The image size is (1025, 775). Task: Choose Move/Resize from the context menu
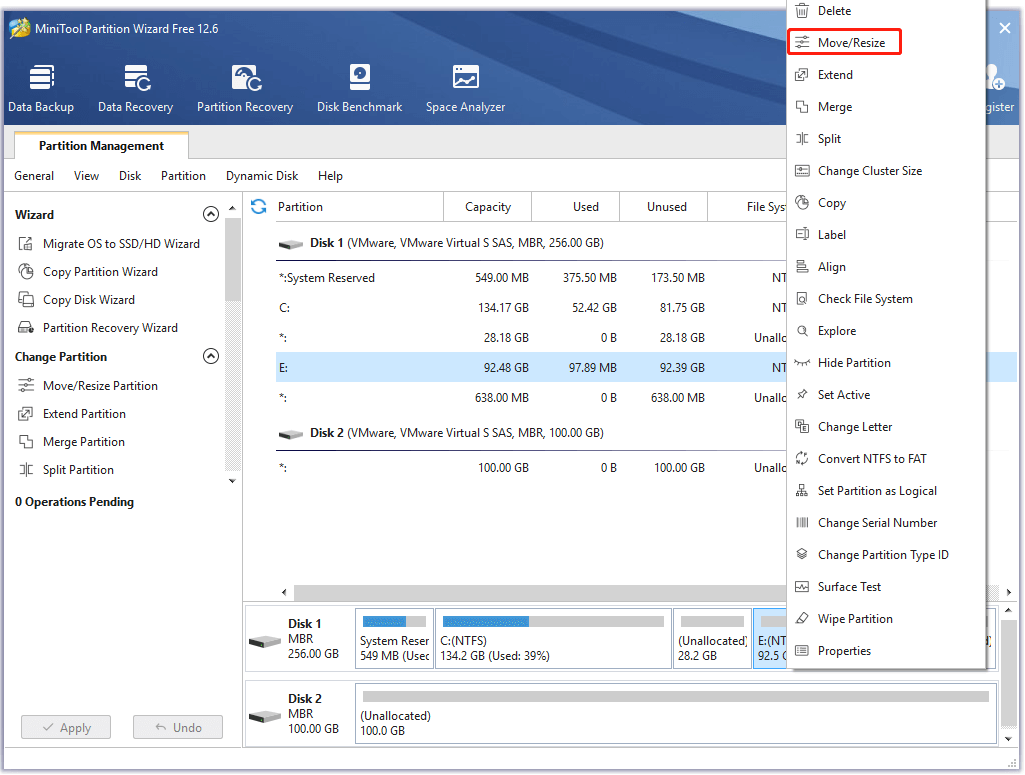pos(845,42)
